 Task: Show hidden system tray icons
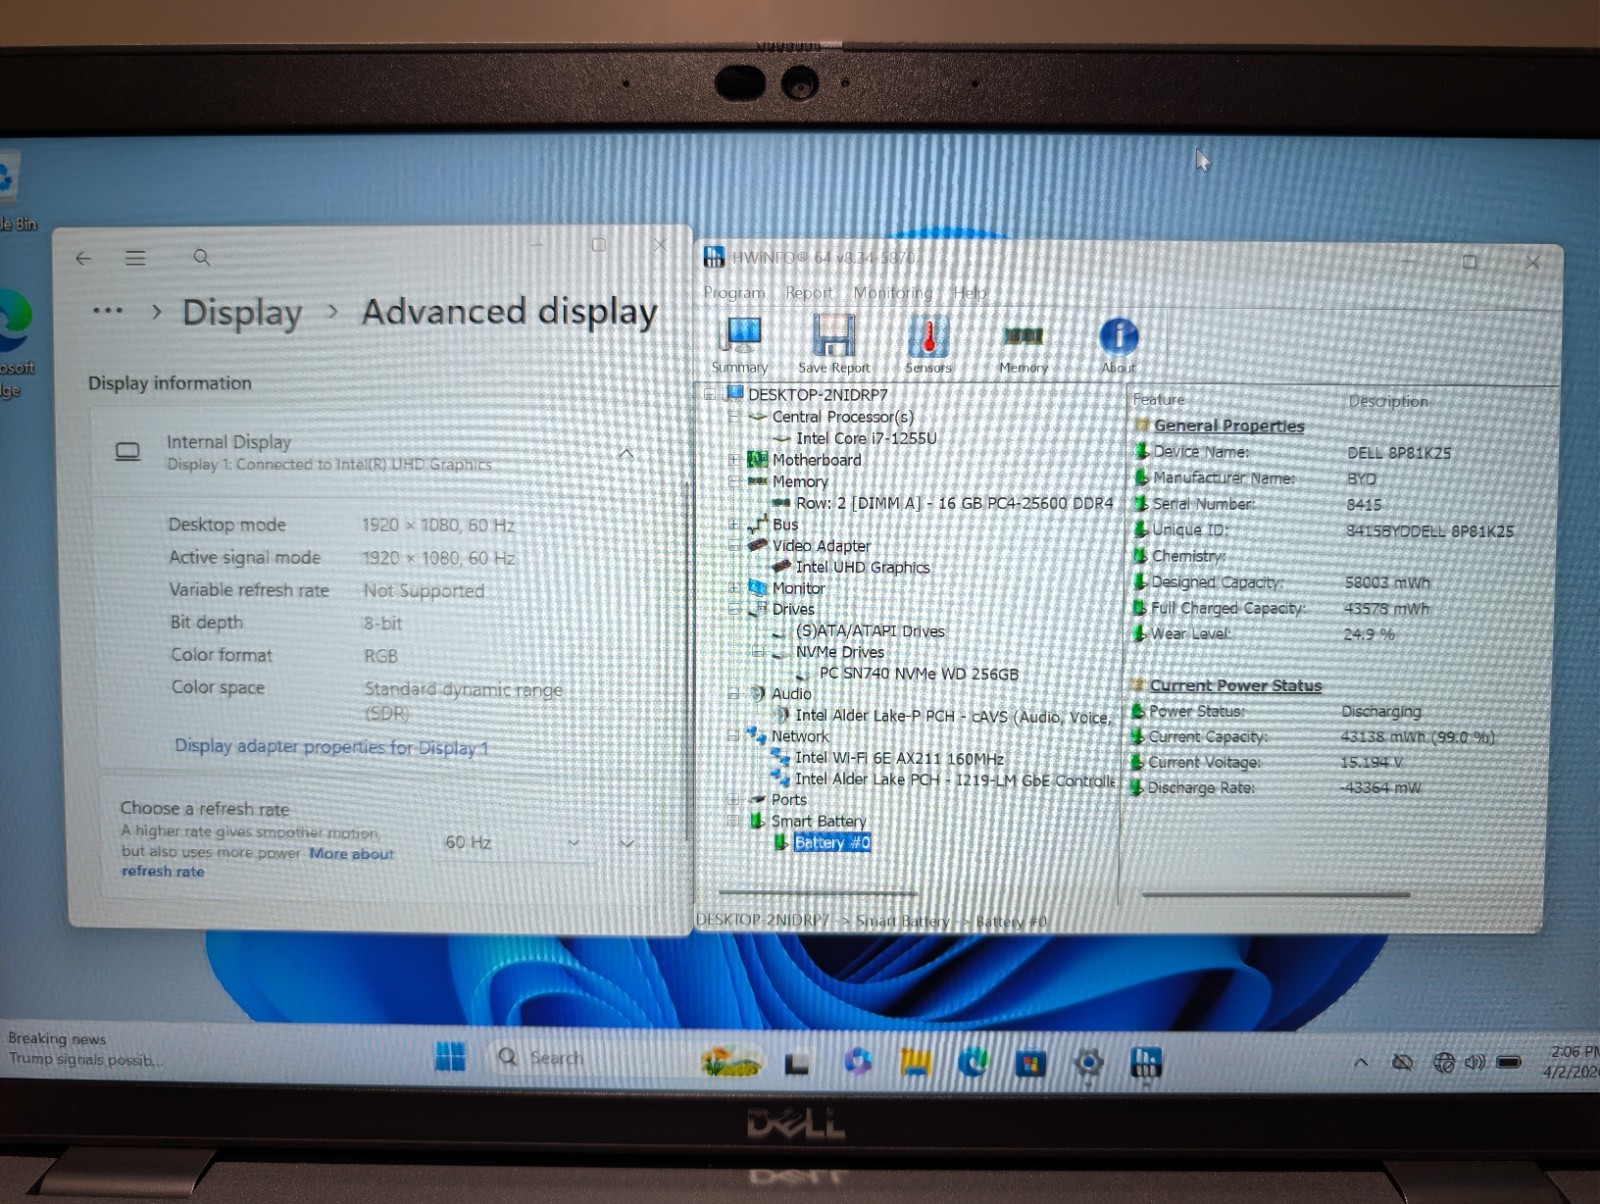click(1361, 1062)
